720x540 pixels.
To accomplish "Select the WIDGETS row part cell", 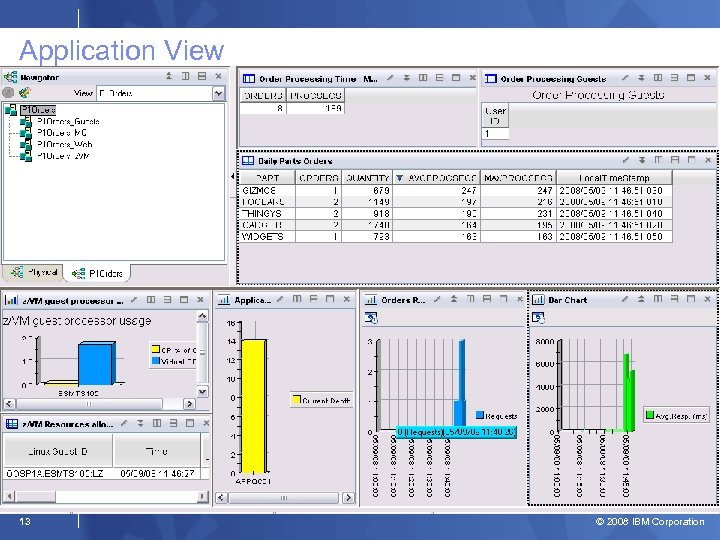I will [x=267, y=236].
